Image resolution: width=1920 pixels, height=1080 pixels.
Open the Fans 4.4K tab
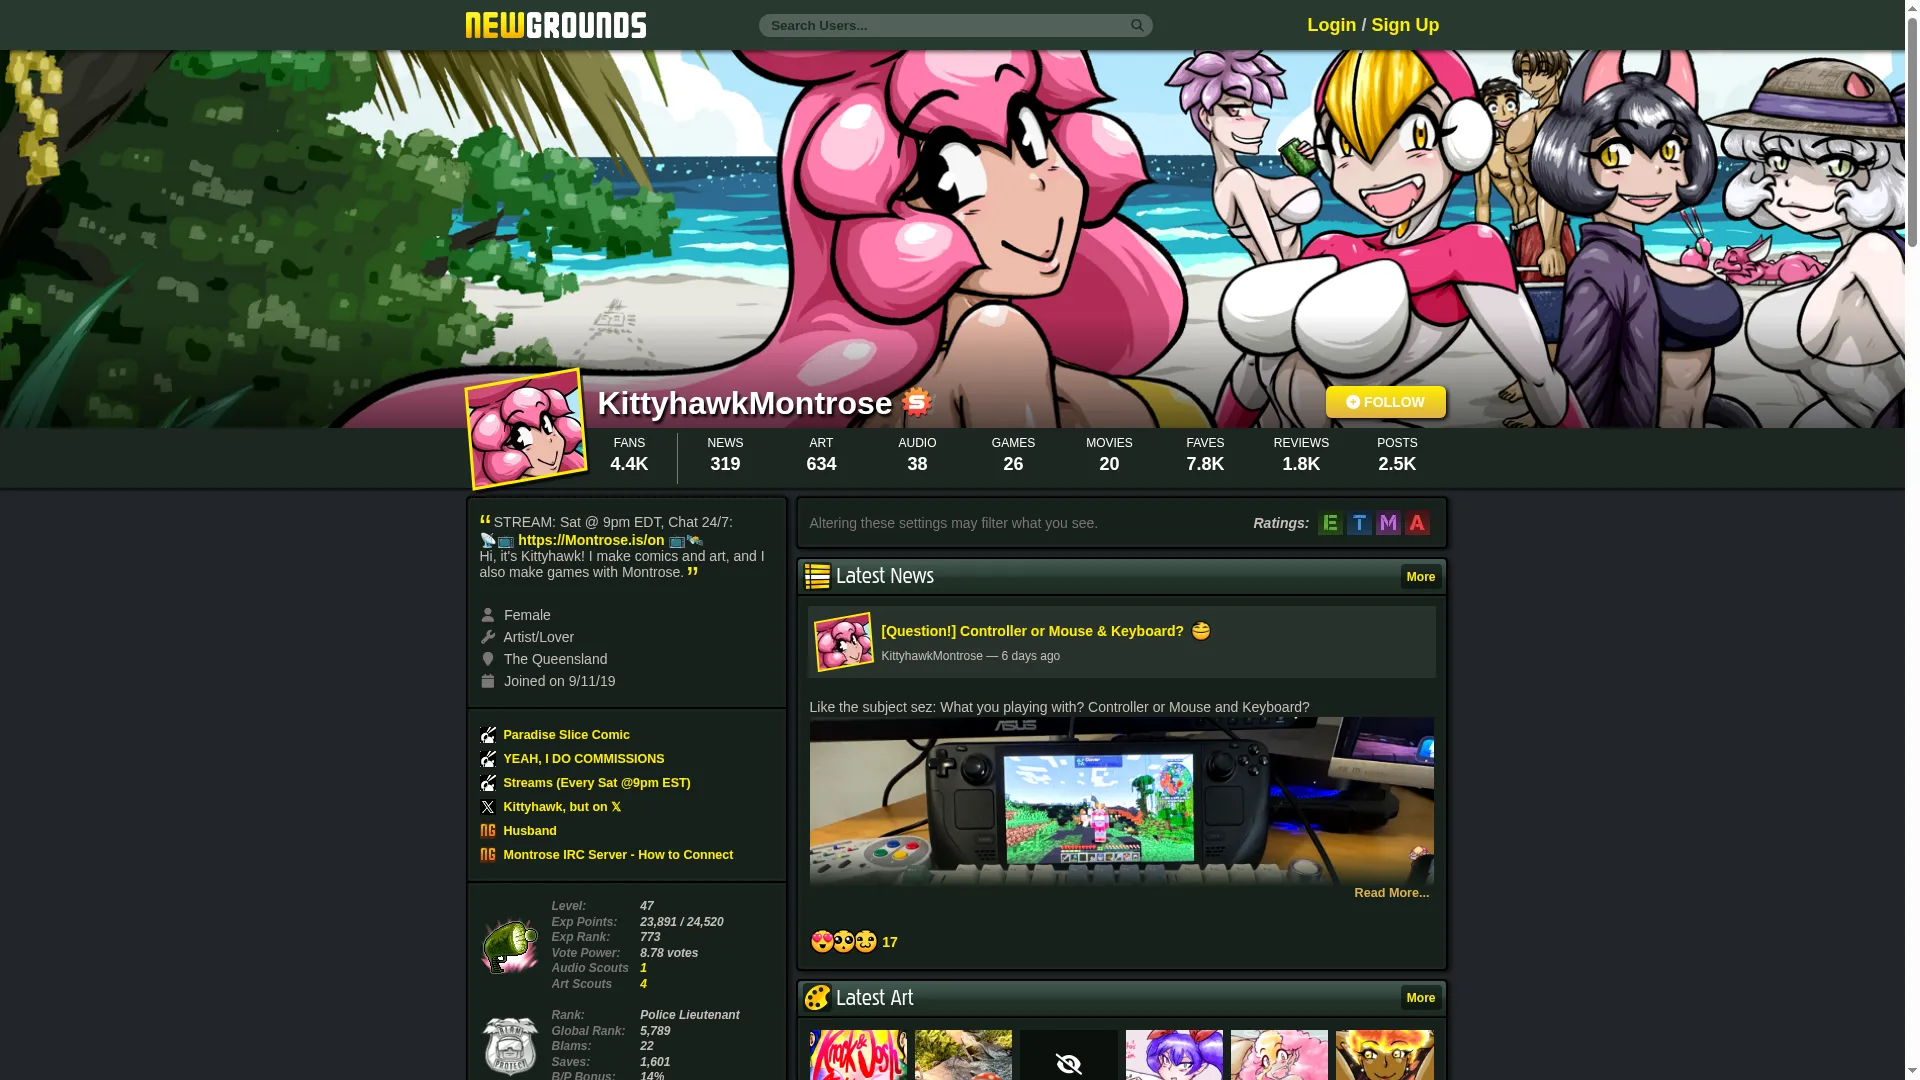click(629, 455)
